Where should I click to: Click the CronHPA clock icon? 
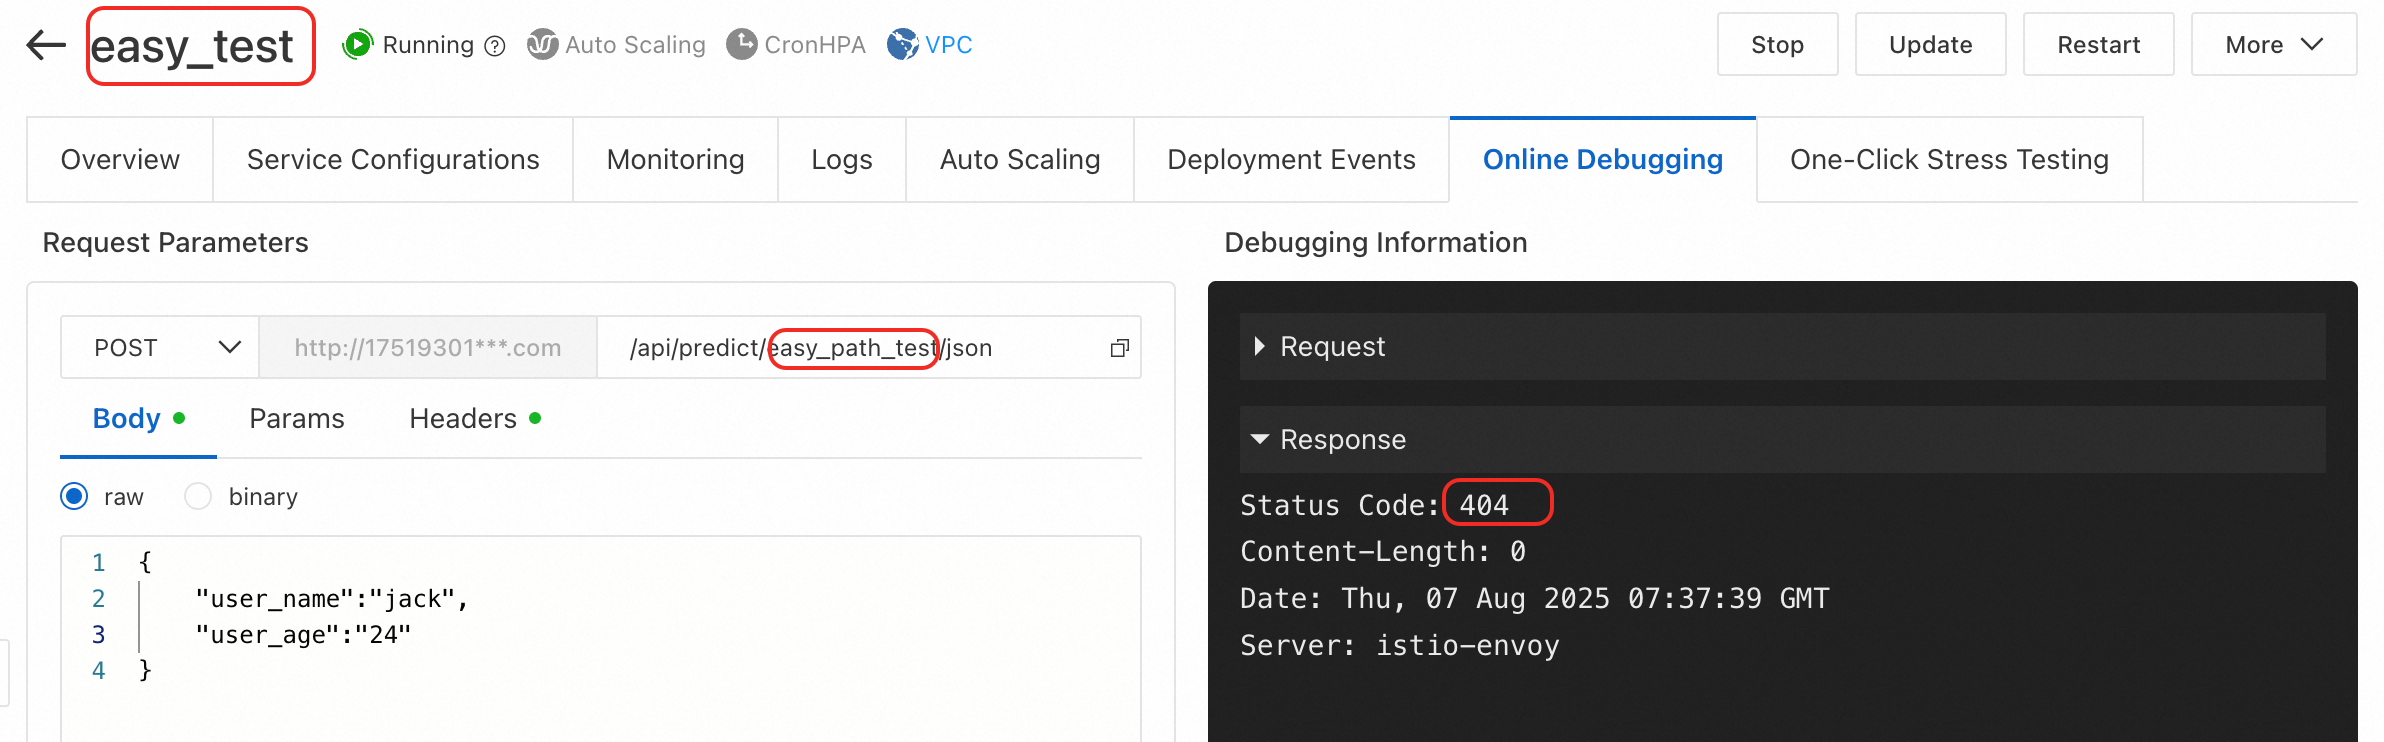point(741,45)
